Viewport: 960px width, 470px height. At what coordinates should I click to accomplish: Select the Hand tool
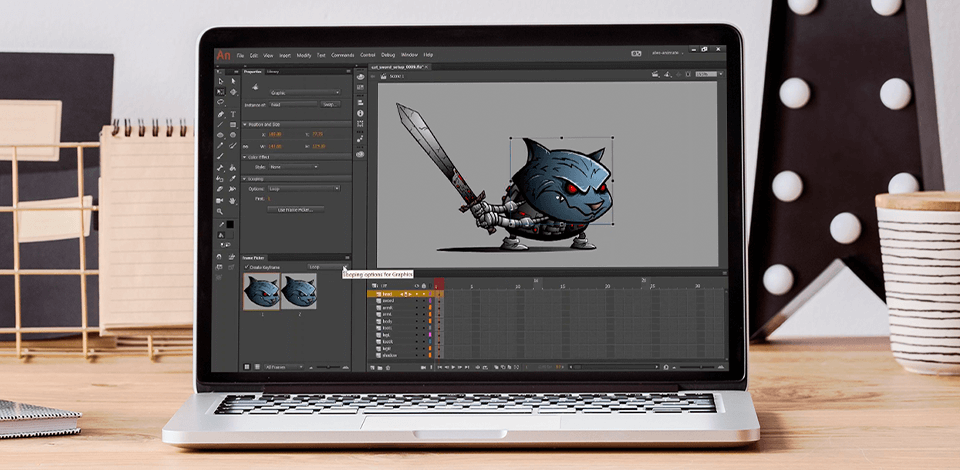(x=233, y=201)
